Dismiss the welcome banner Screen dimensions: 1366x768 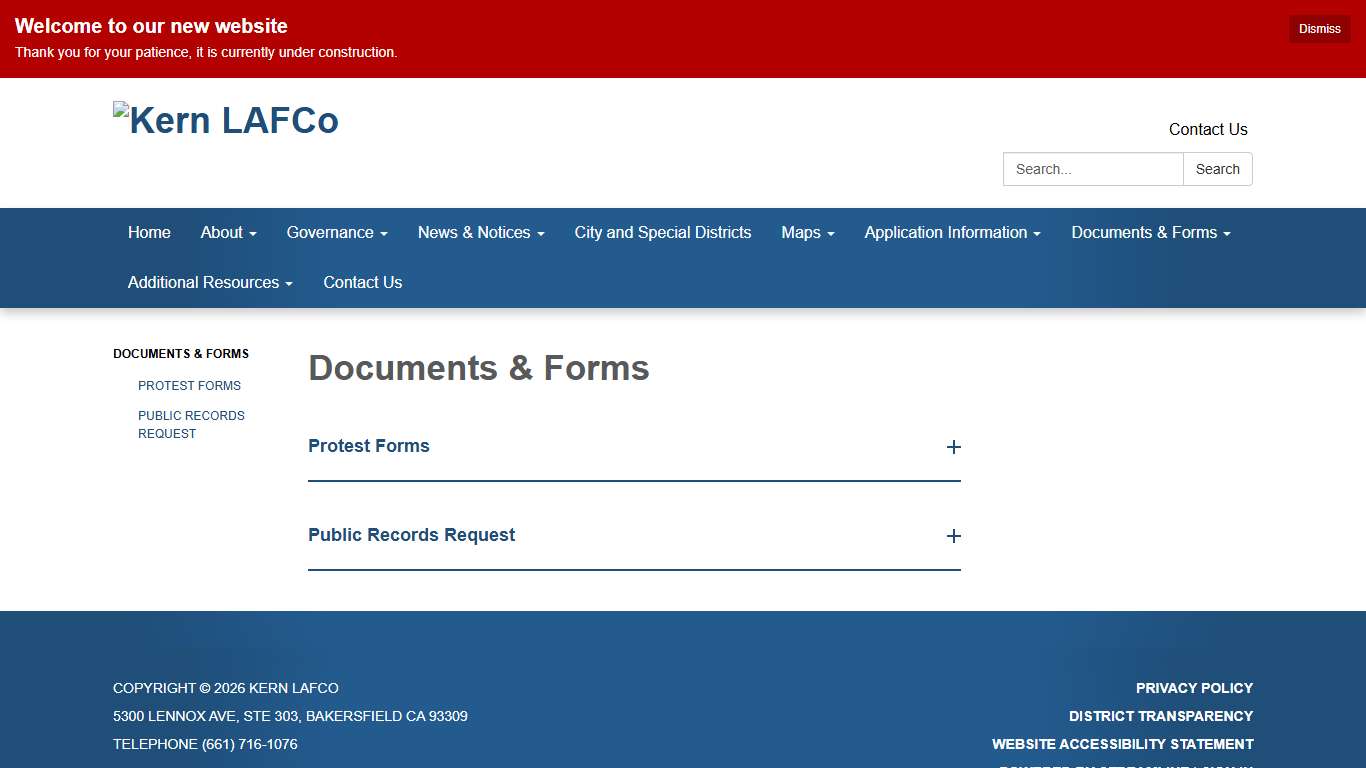click(x=1318, y=28)
